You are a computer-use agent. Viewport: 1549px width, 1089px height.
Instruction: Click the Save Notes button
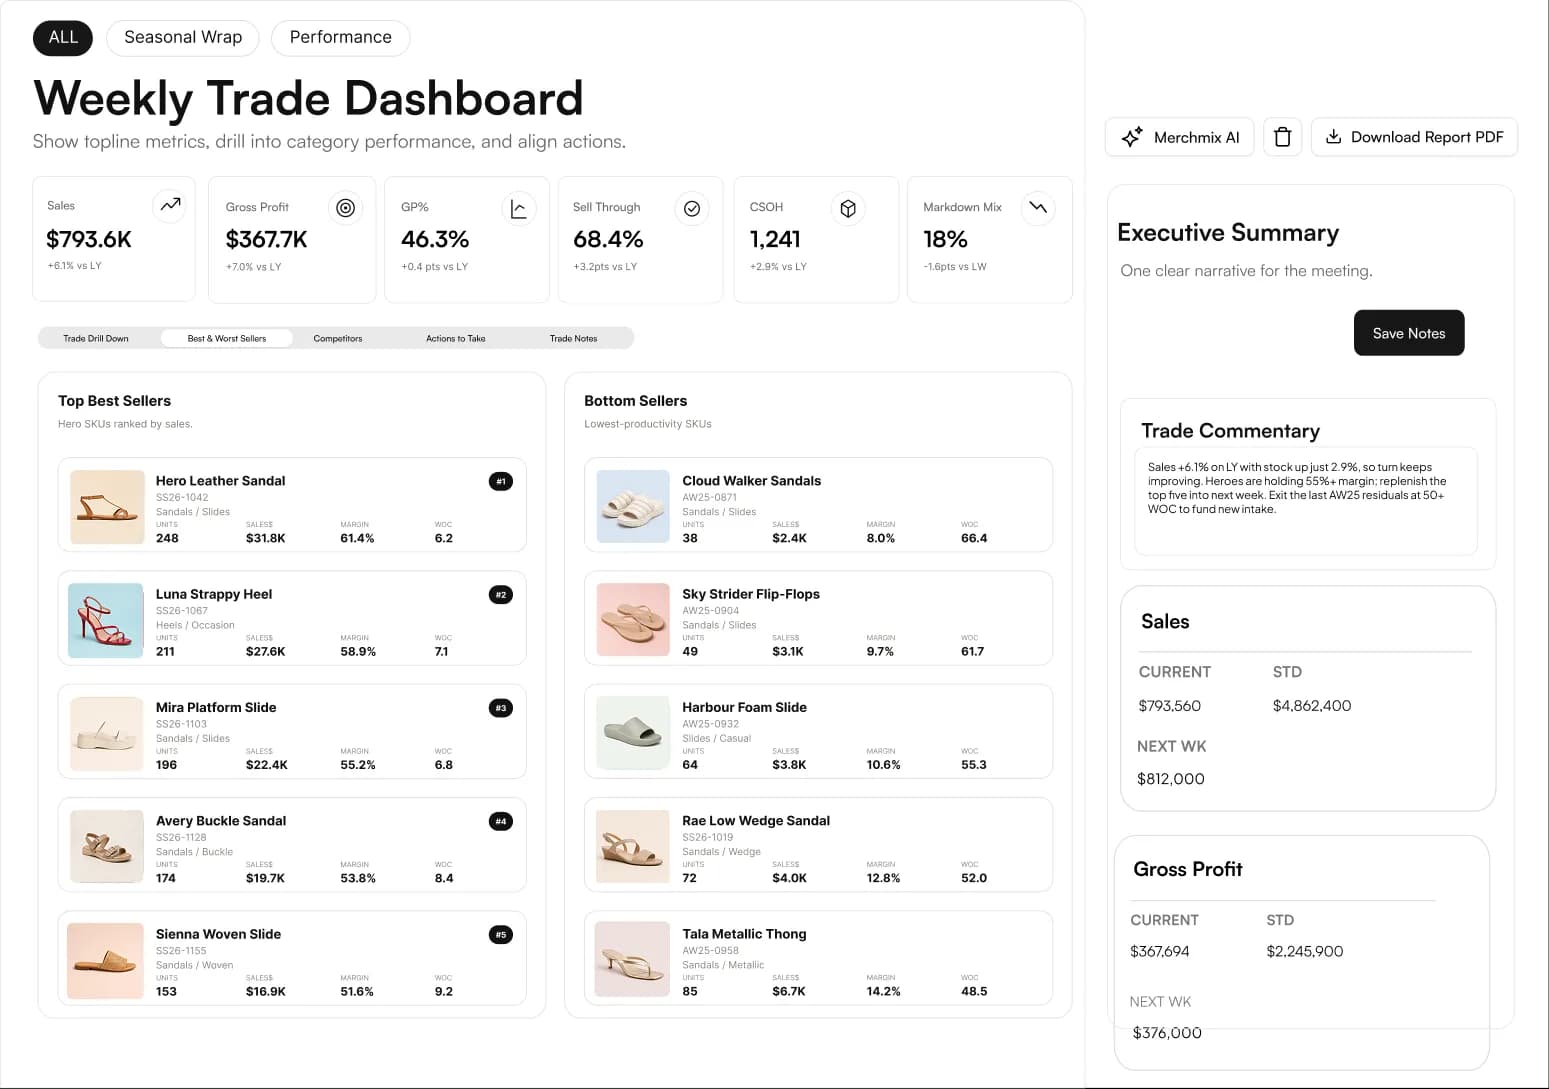[x=1409, y=333]
